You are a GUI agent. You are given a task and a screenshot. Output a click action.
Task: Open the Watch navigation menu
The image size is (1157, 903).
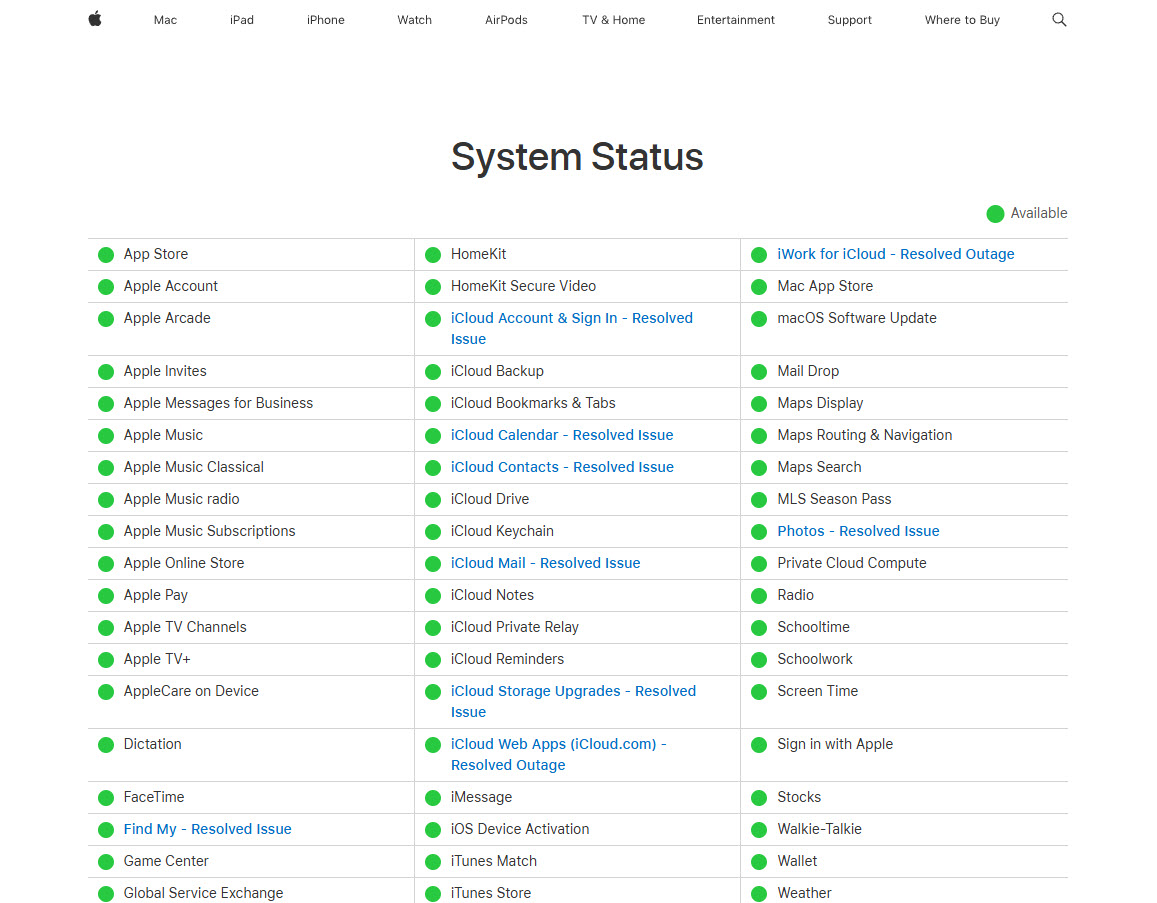tap(415, 20)
